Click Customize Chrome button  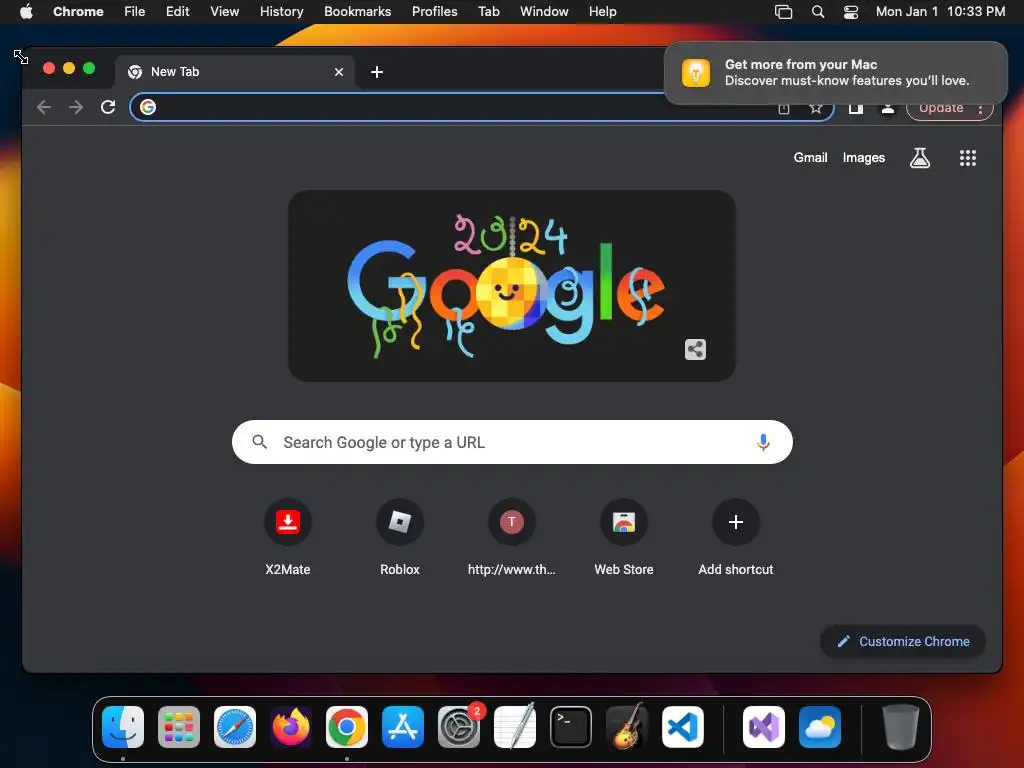click(x=903, y=641)
